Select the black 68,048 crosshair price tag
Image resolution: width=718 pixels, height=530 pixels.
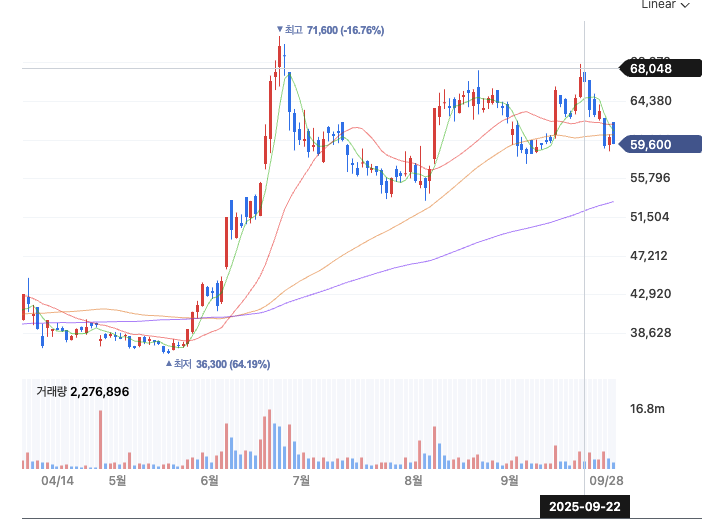(650, 69)
